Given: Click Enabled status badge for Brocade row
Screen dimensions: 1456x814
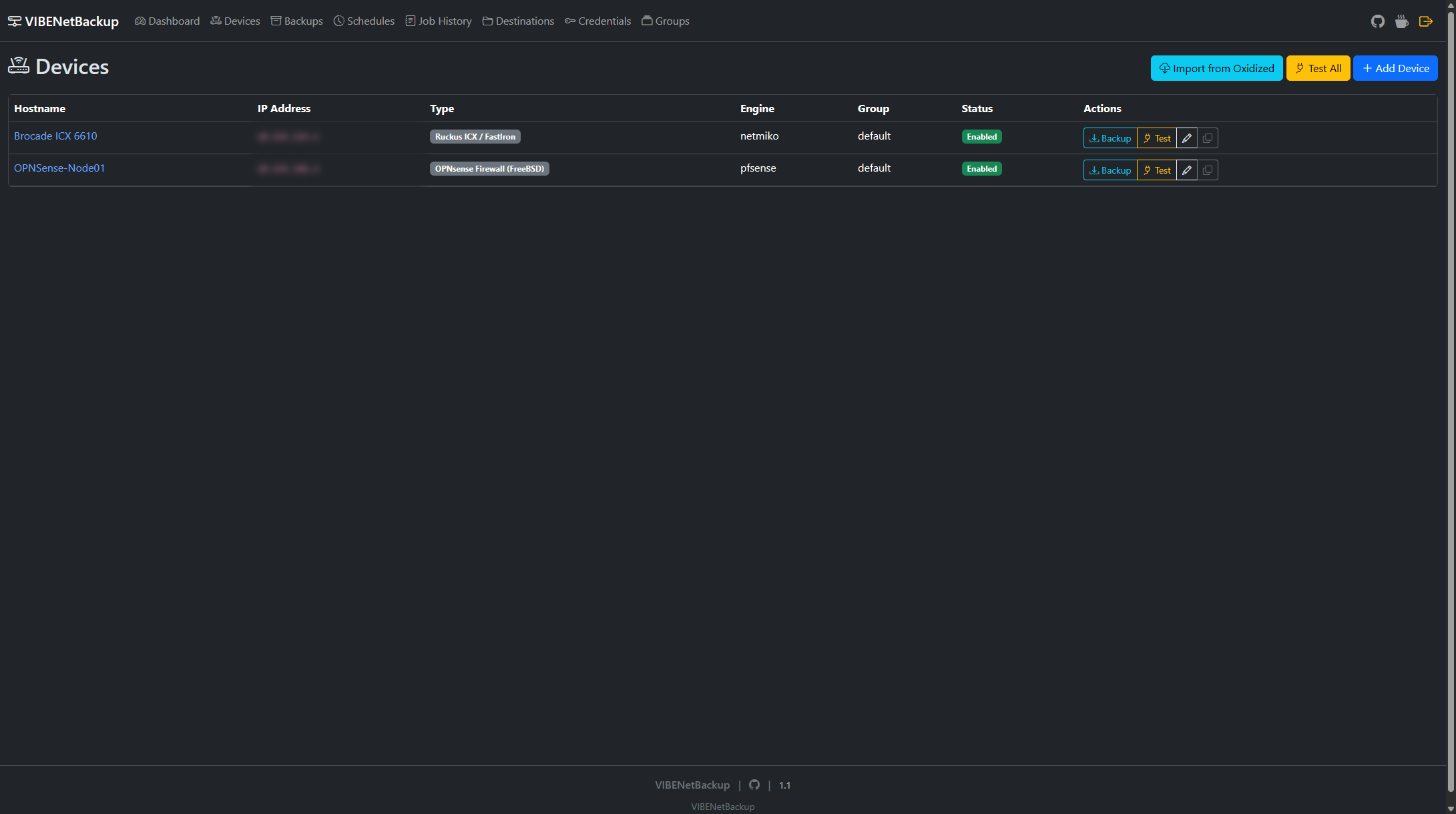Looking at the screenshot, I should [x=982, y=136].
